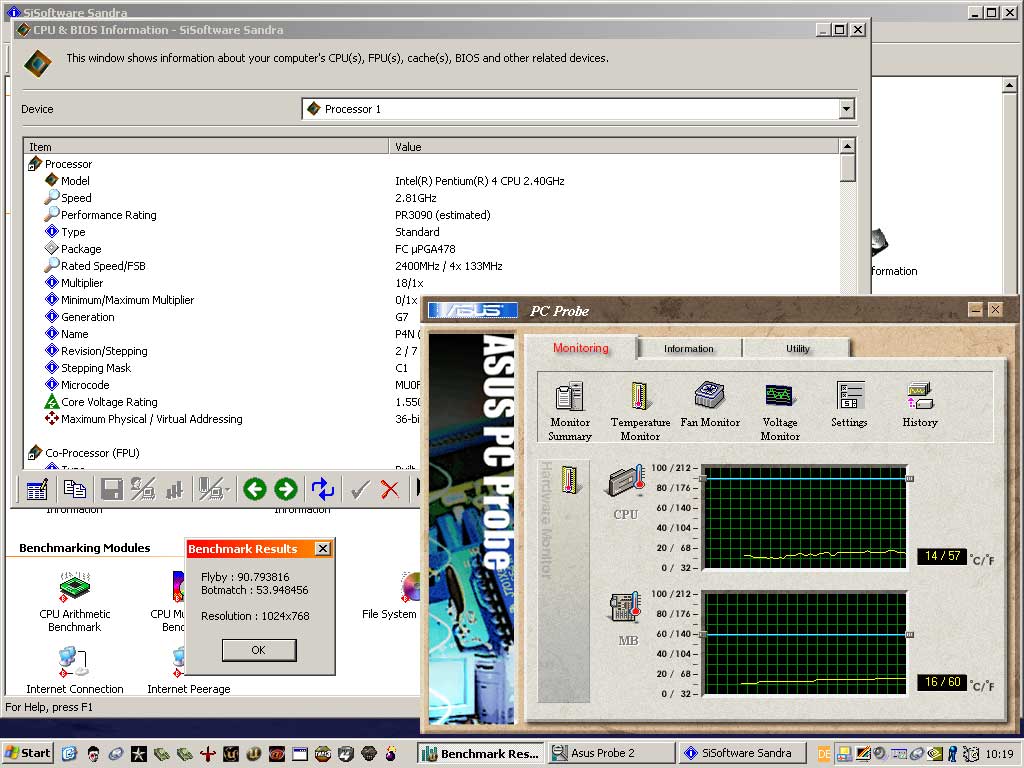1024x768 pixels.
Task: Open the Device dropdown showing Processor 1
Action: [x=846, y=109]
